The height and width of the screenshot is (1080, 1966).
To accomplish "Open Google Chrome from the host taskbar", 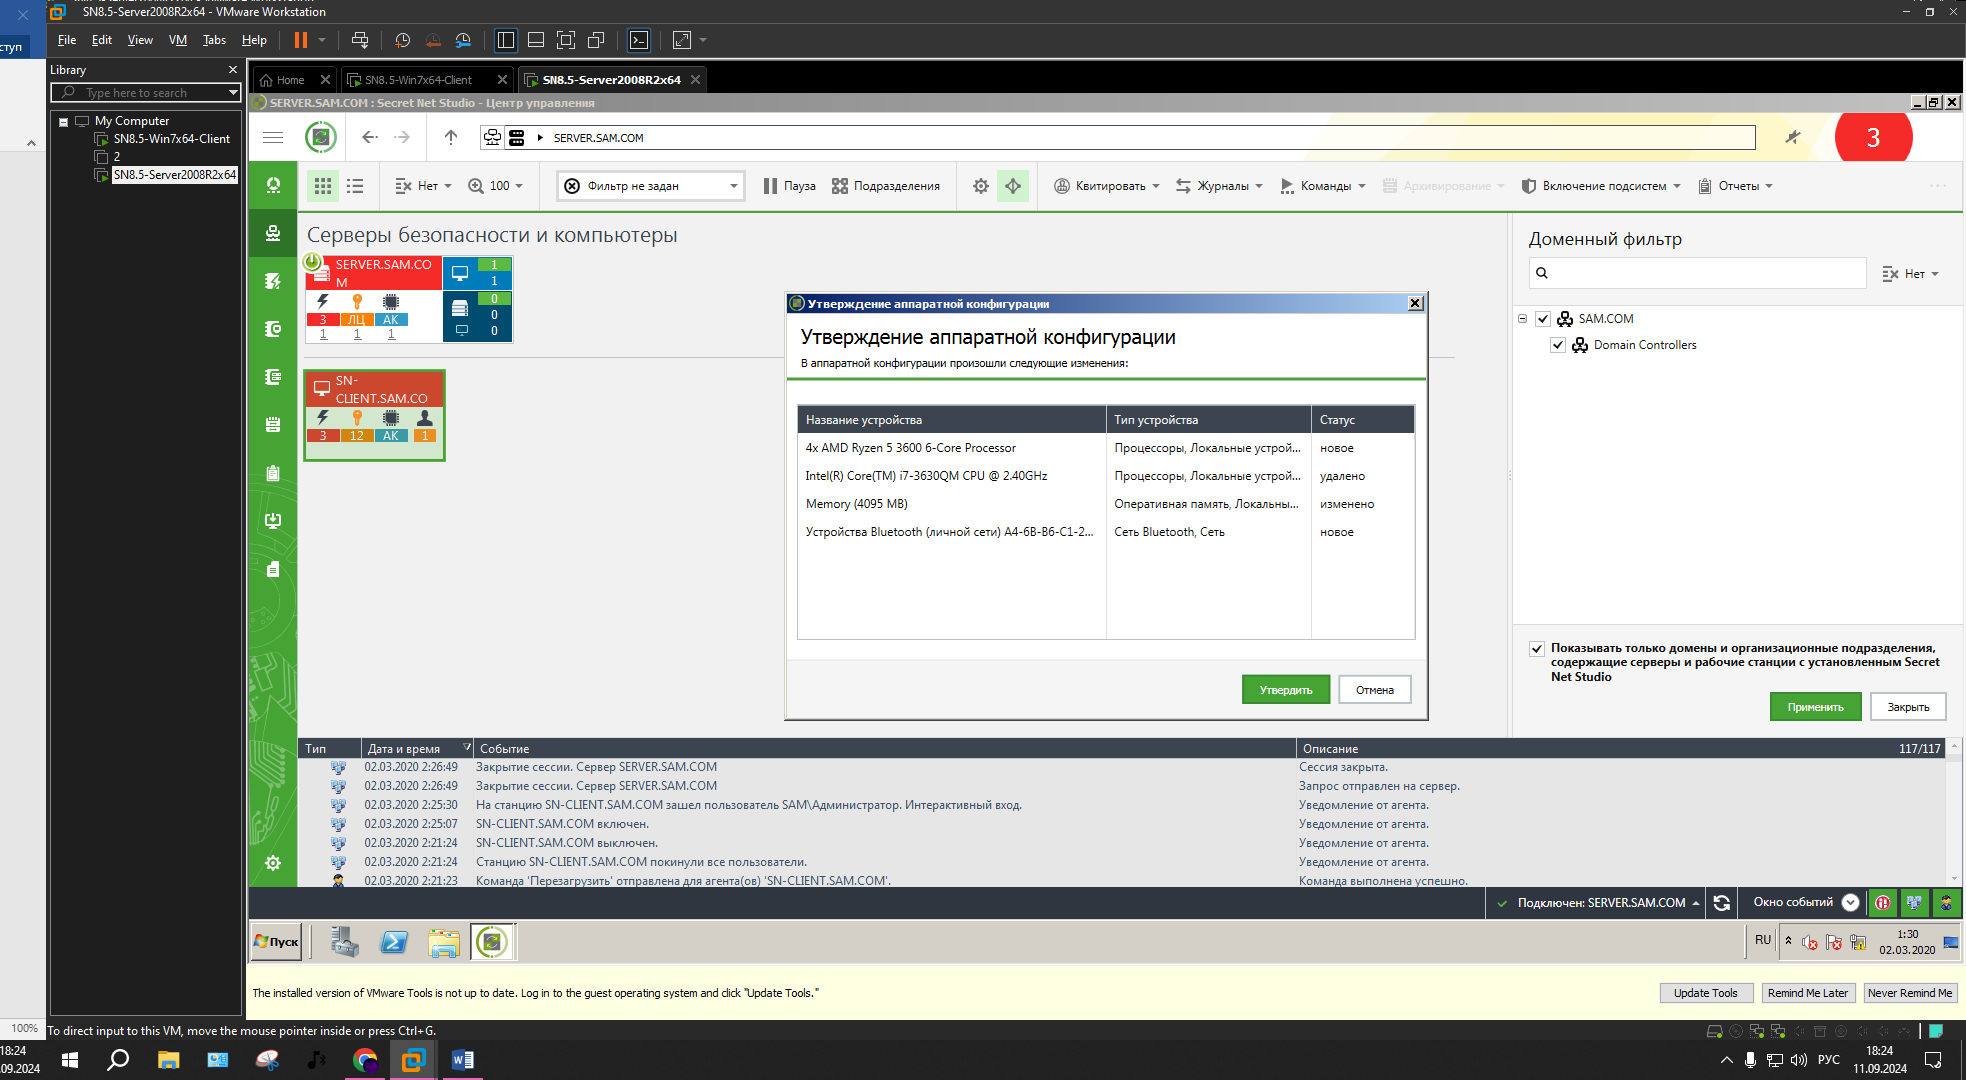I will 365,1060.
